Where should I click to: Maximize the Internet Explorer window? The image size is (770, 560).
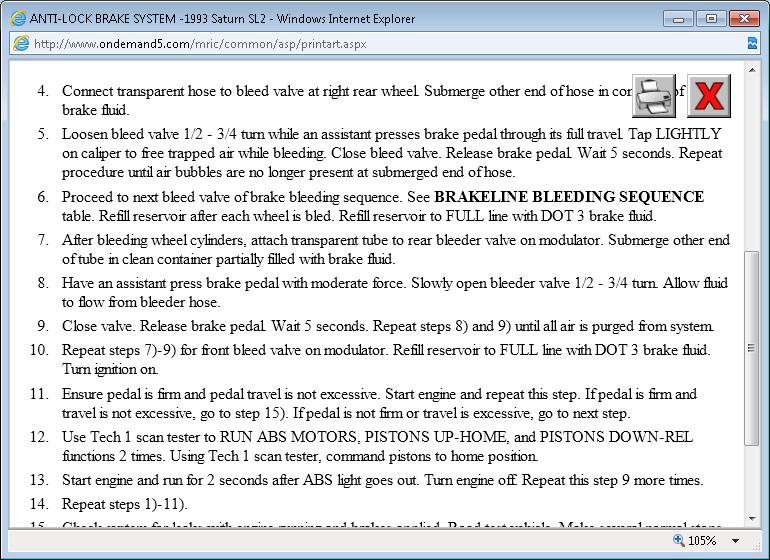(x=711, y=19)
